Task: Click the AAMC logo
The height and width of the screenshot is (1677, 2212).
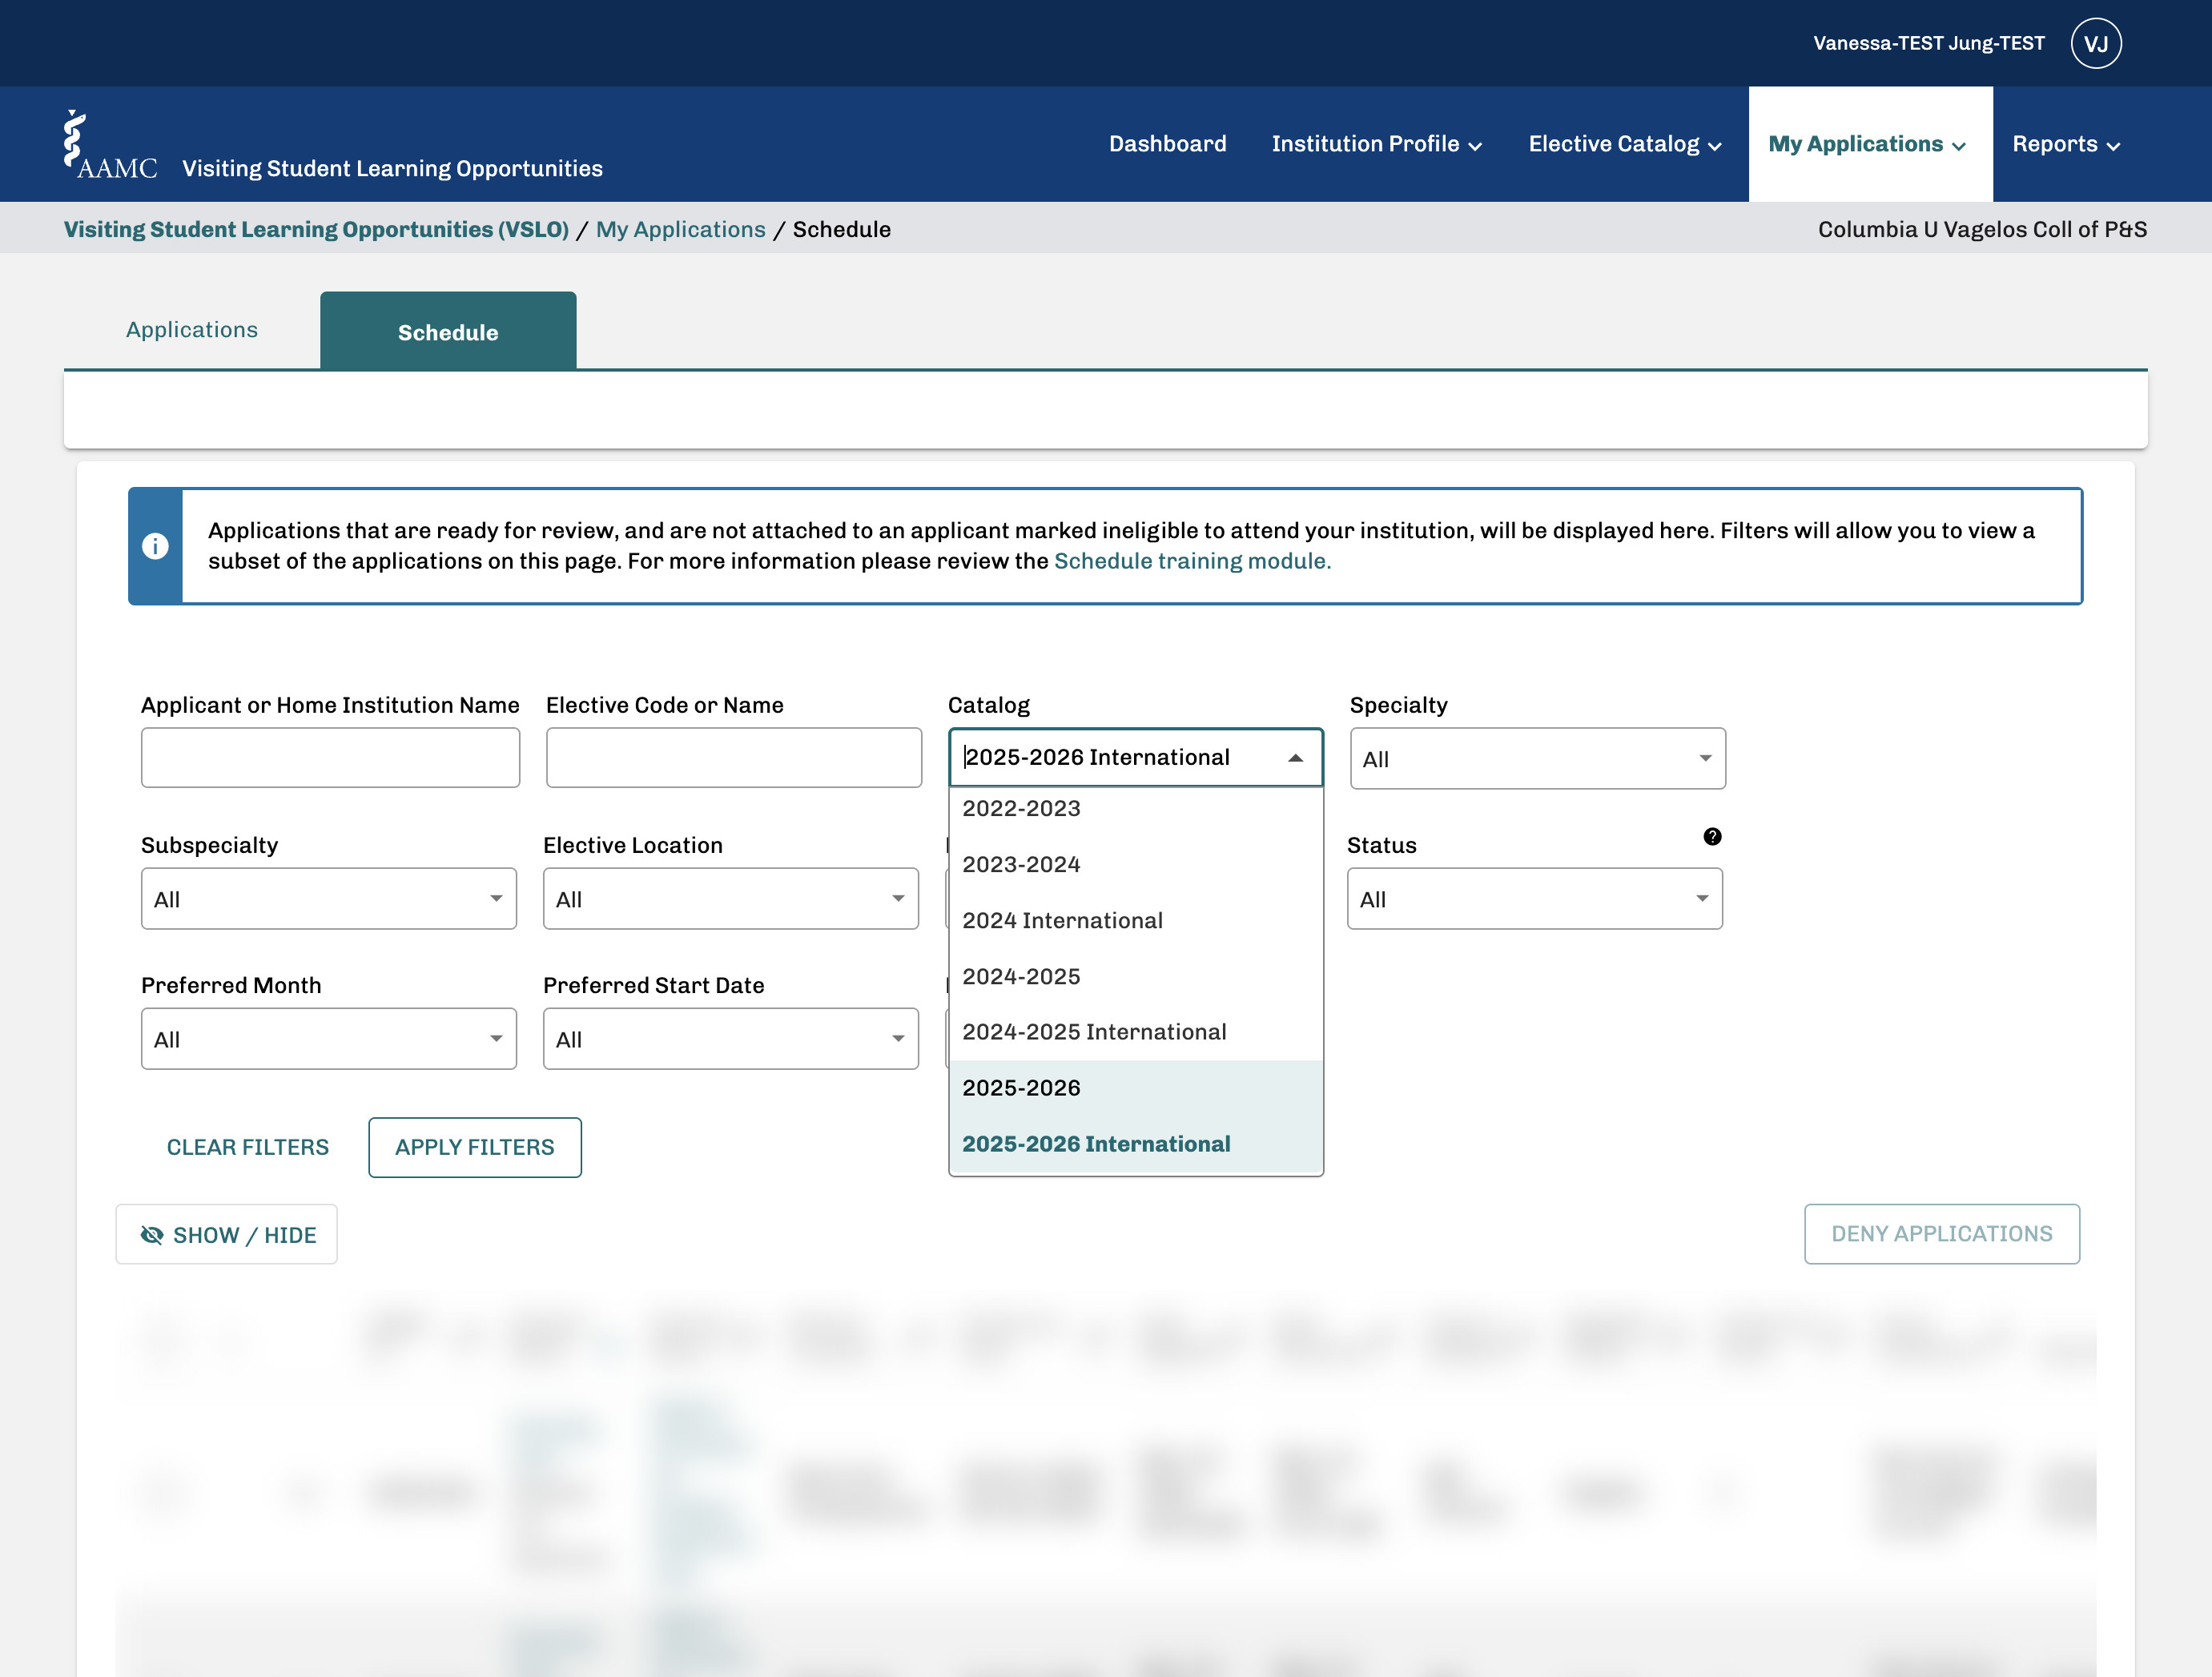Action: pyautogui.click(x=110, y=145)
